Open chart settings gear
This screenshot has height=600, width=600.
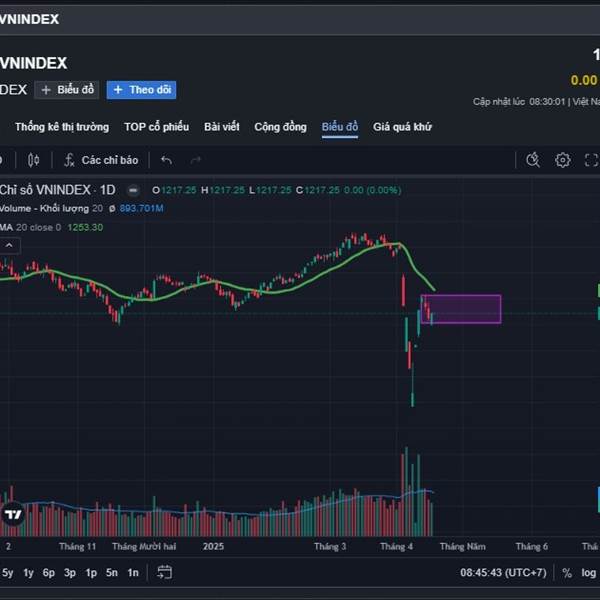coord(562,160)
